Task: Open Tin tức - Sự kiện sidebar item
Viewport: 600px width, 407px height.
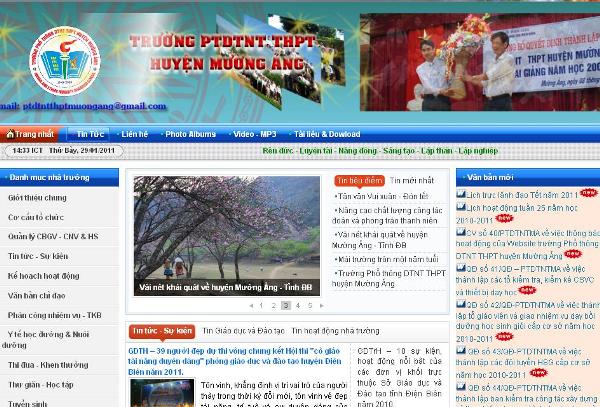Action: coord(38,256)
